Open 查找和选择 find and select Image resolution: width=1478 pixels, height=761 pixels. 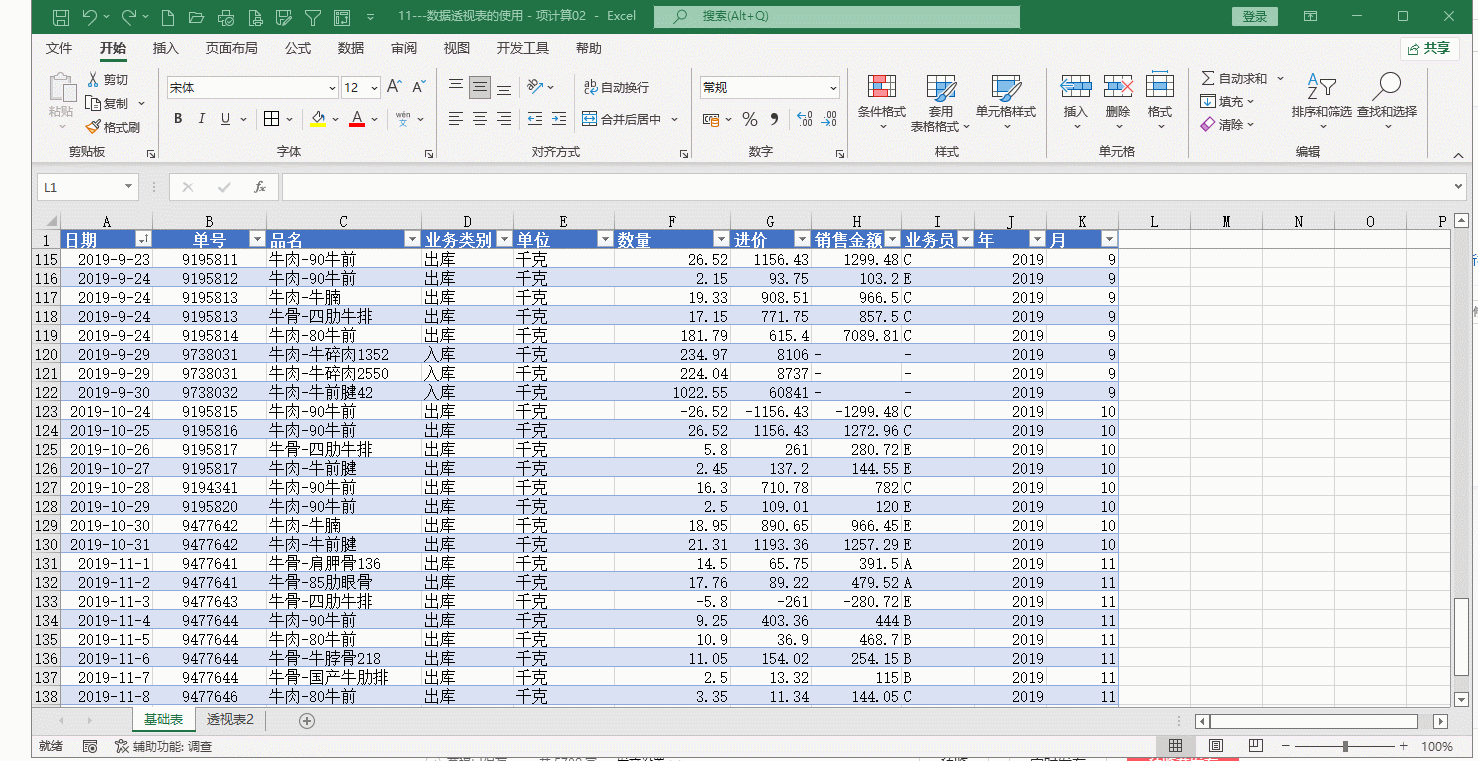point(1387,102)
